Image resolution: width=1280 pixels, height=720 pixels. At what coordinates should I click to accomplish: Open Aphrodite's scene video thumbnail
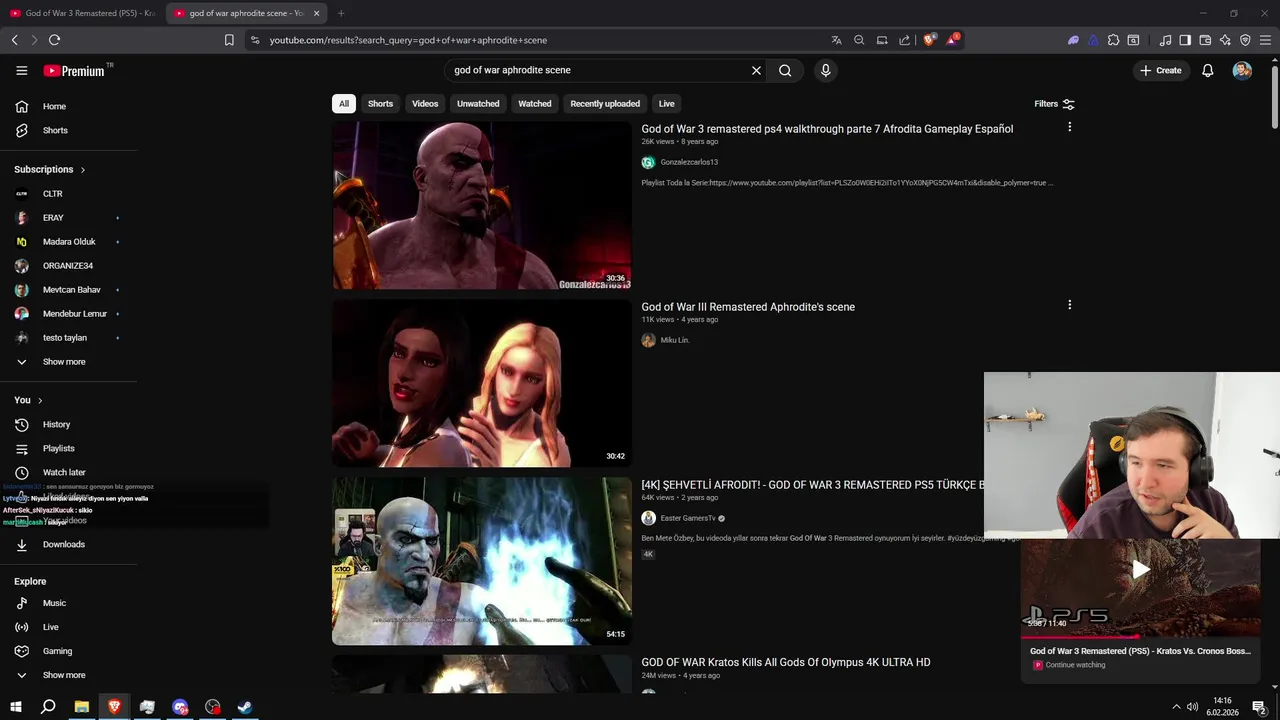(x=482, y=383)
